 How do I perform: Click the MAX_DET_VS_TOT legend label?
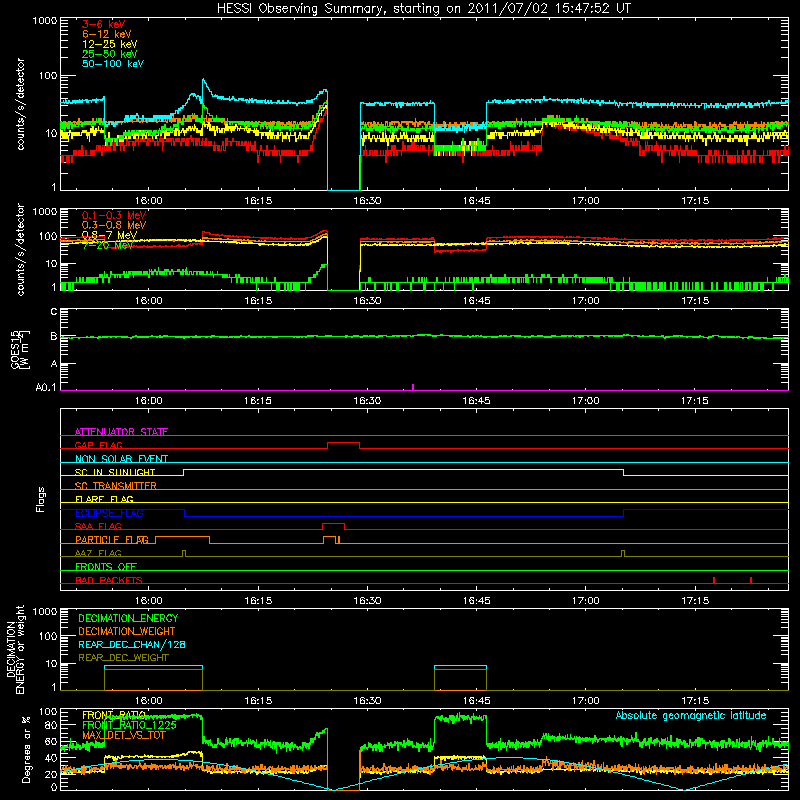coord(124,735)
